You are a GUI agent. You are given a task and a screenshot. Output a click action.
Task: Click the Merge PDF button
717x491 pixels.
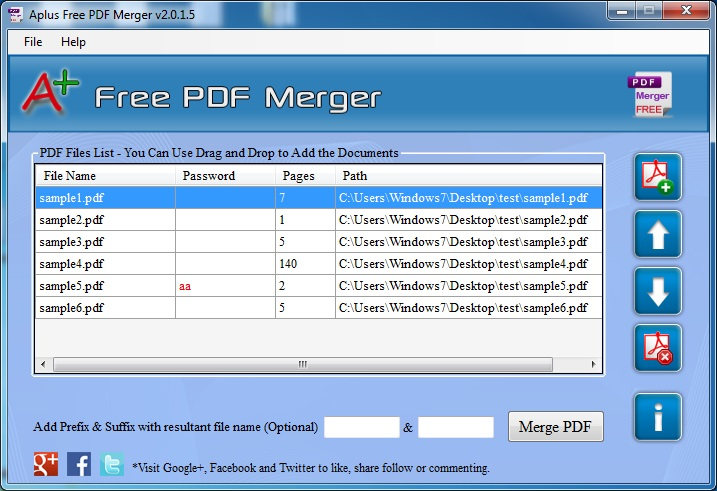pyautogui.click(x=556, y=427)
